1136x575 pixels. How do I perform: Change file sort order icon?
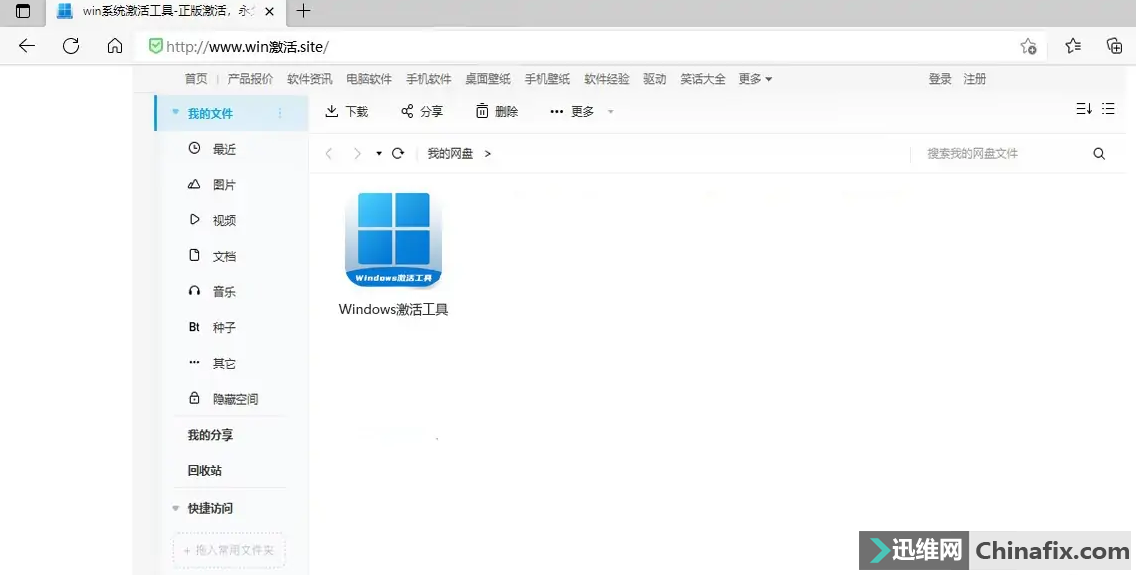1084,109
